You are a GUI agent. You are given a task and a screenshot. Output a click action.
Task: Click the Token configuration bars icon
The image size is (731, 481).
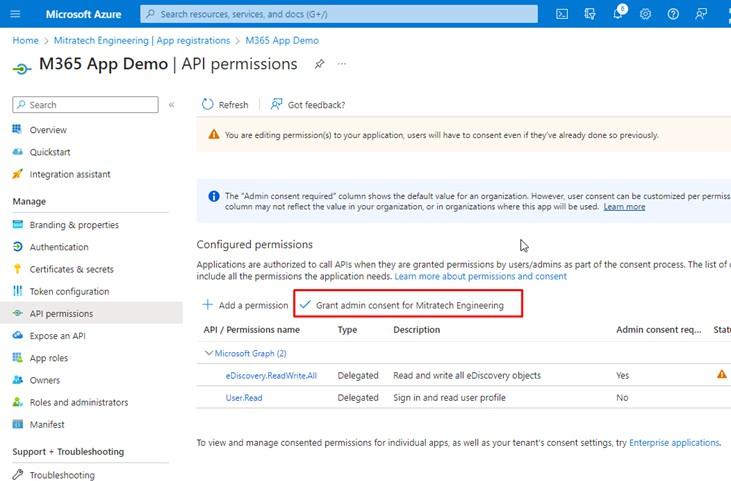point(18,291)
